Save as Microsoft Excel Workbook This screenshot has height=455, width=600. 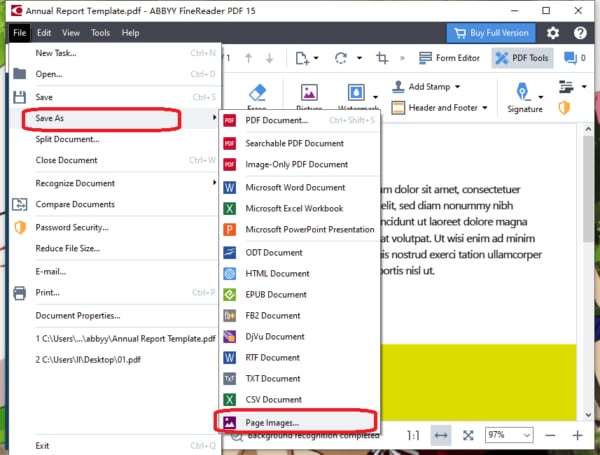[300, 209]
